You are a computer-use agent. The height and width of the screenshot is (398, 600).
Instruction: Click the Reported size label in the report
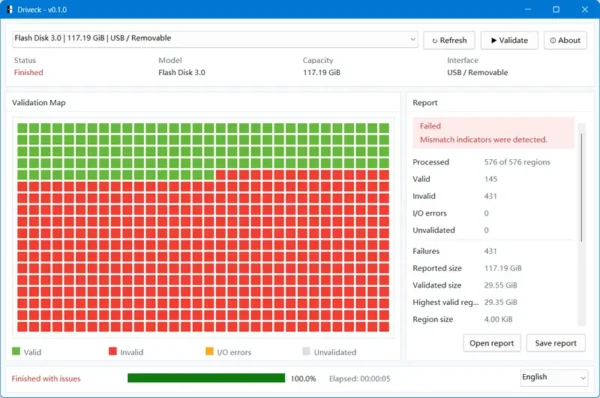pyautogui.click(x=437, y=268)
